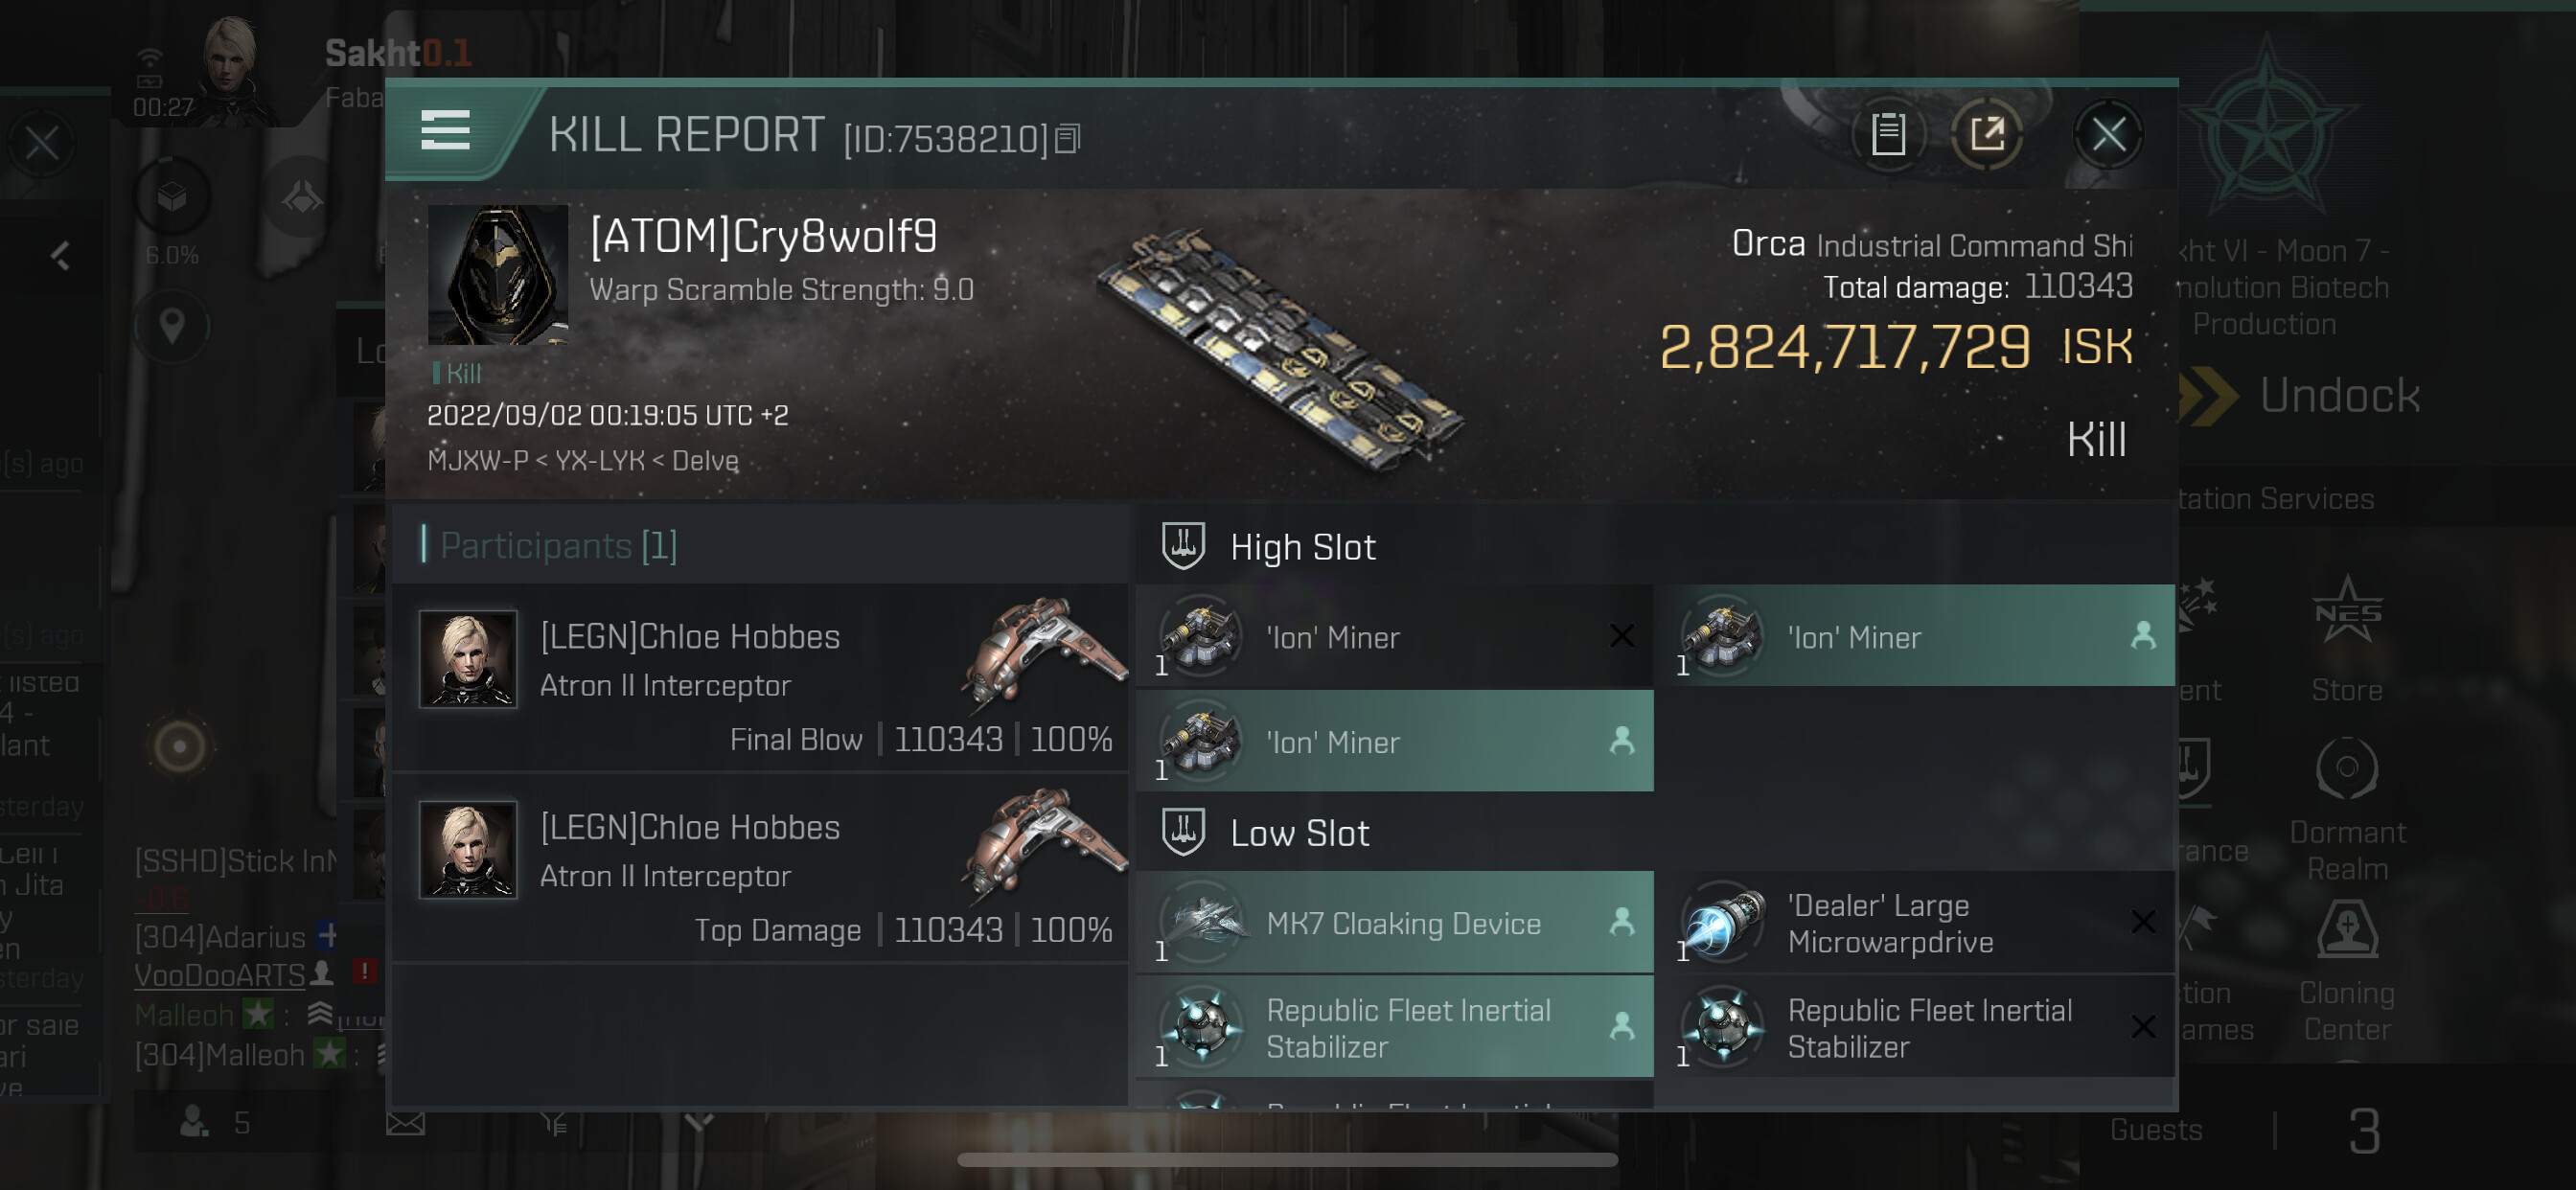Select the highlighted right 'Ion' Miner item
The image size is (2576, 1190).
(1916, 636)
